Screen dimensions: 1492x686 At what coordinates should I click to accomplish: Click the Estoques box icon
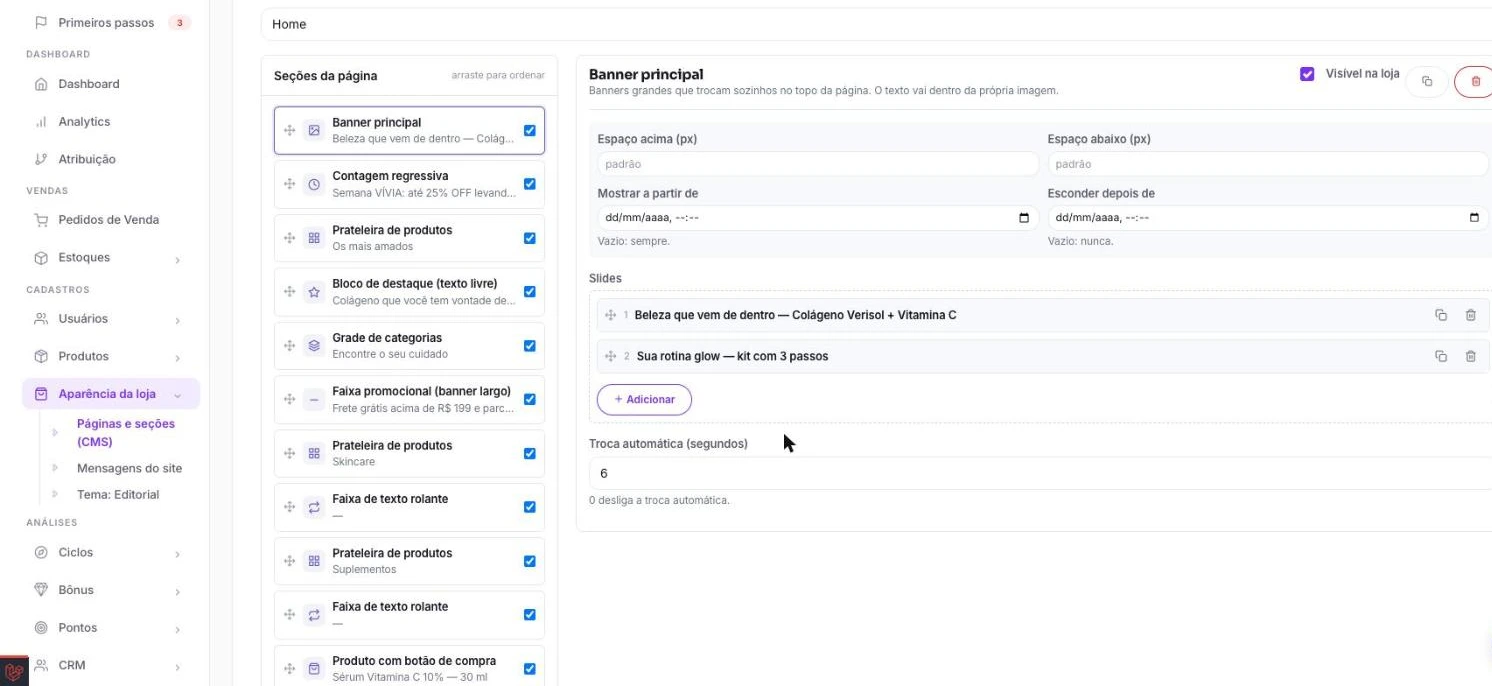(41, 258)
